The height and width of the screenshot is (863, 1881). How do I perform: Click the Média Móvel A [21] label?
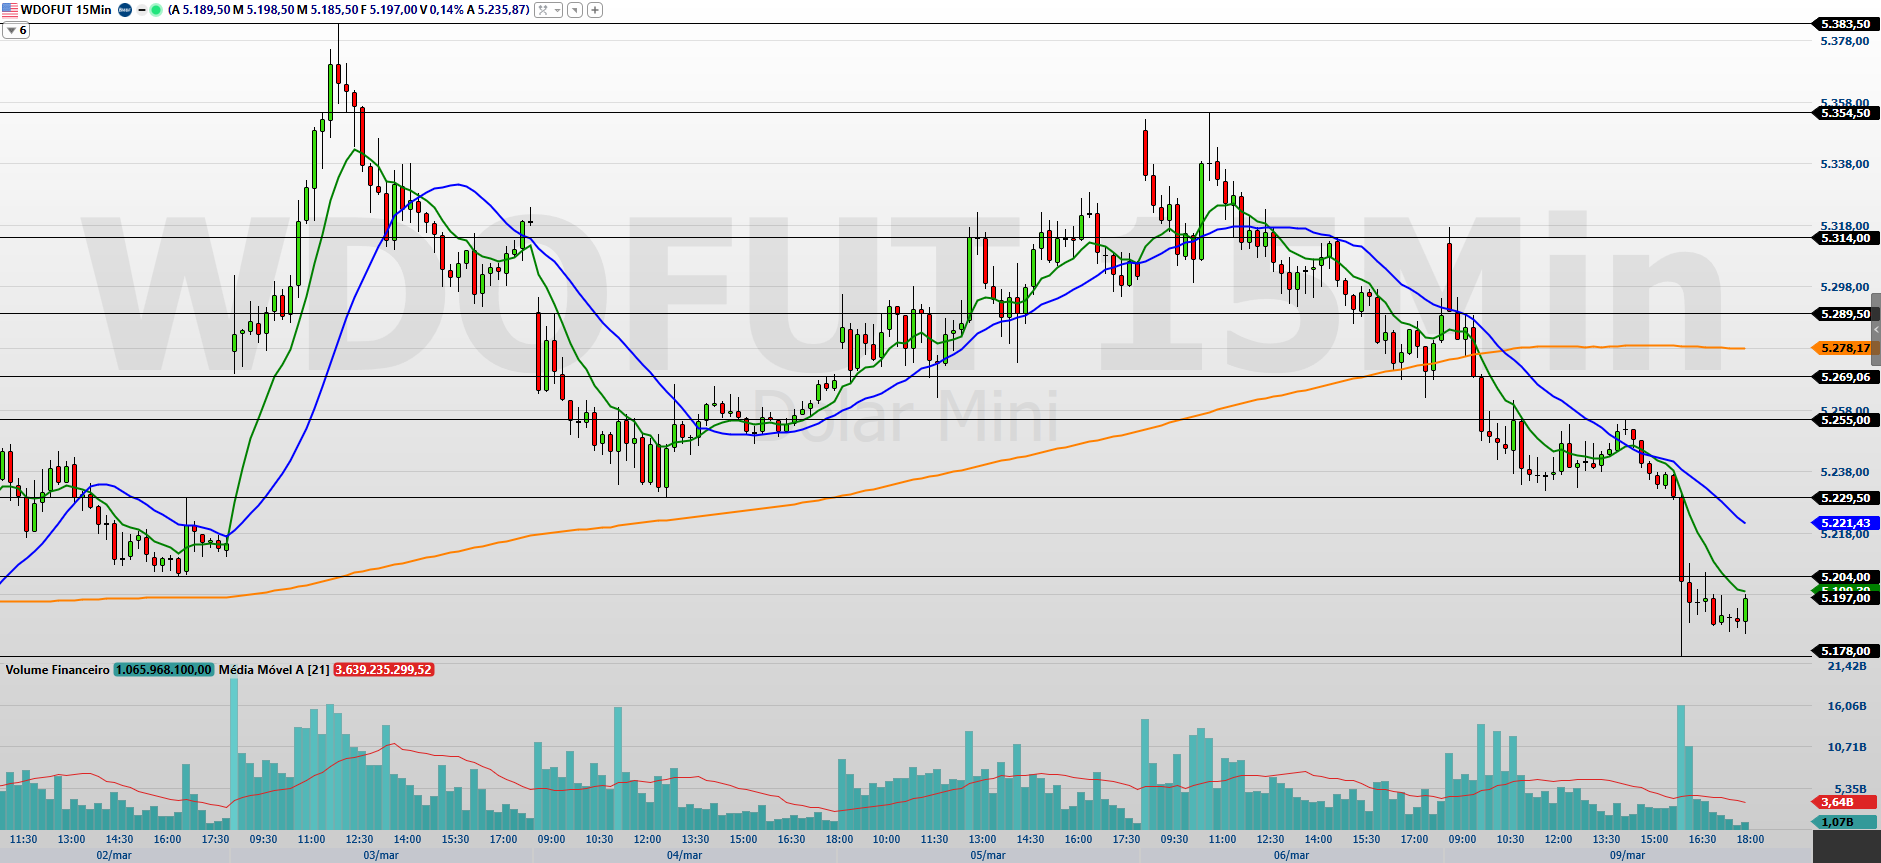pyautogui.click(x=273, y=670)
